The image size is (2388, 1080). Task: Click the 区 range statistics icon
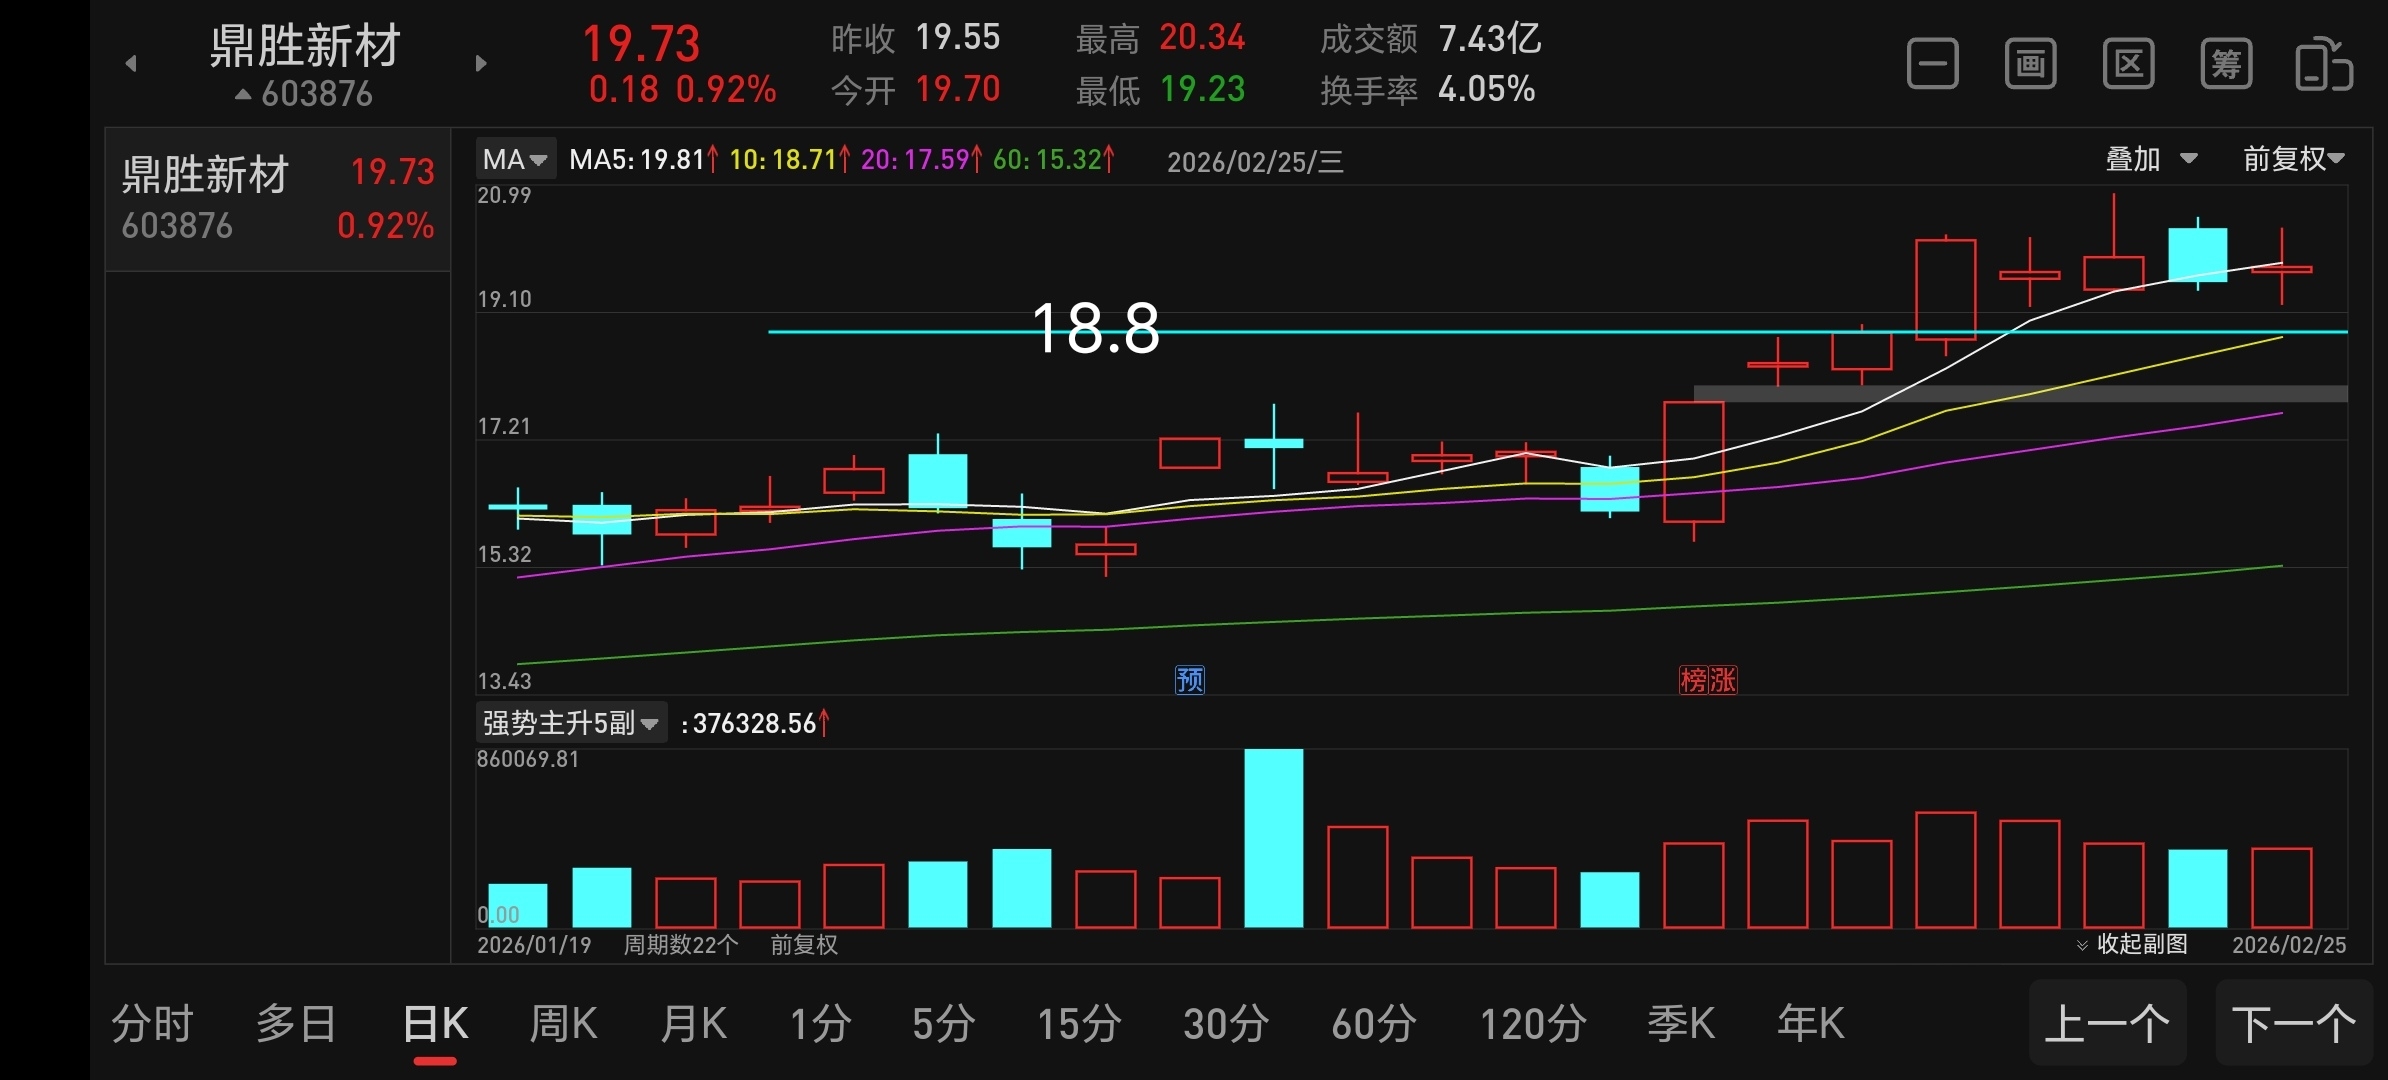2128,65
